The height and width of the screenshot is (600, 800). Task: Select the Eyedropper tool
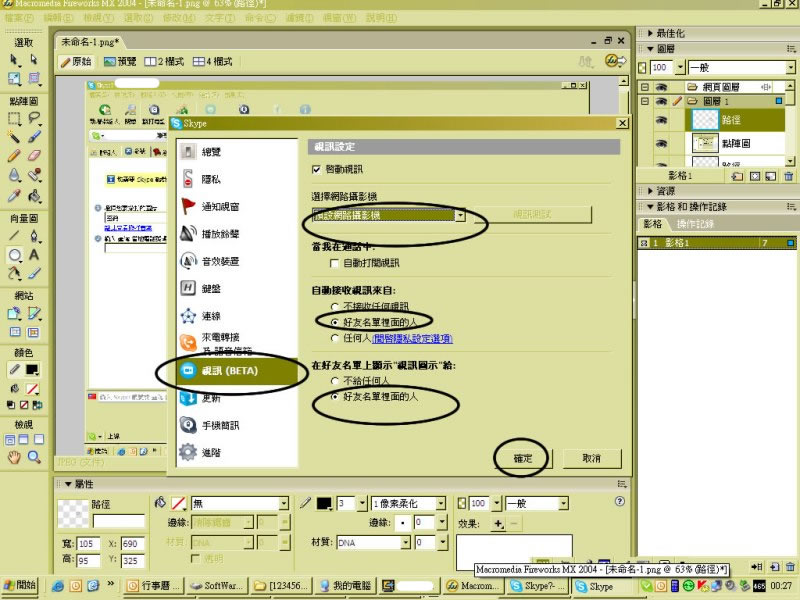coord(14,195)
